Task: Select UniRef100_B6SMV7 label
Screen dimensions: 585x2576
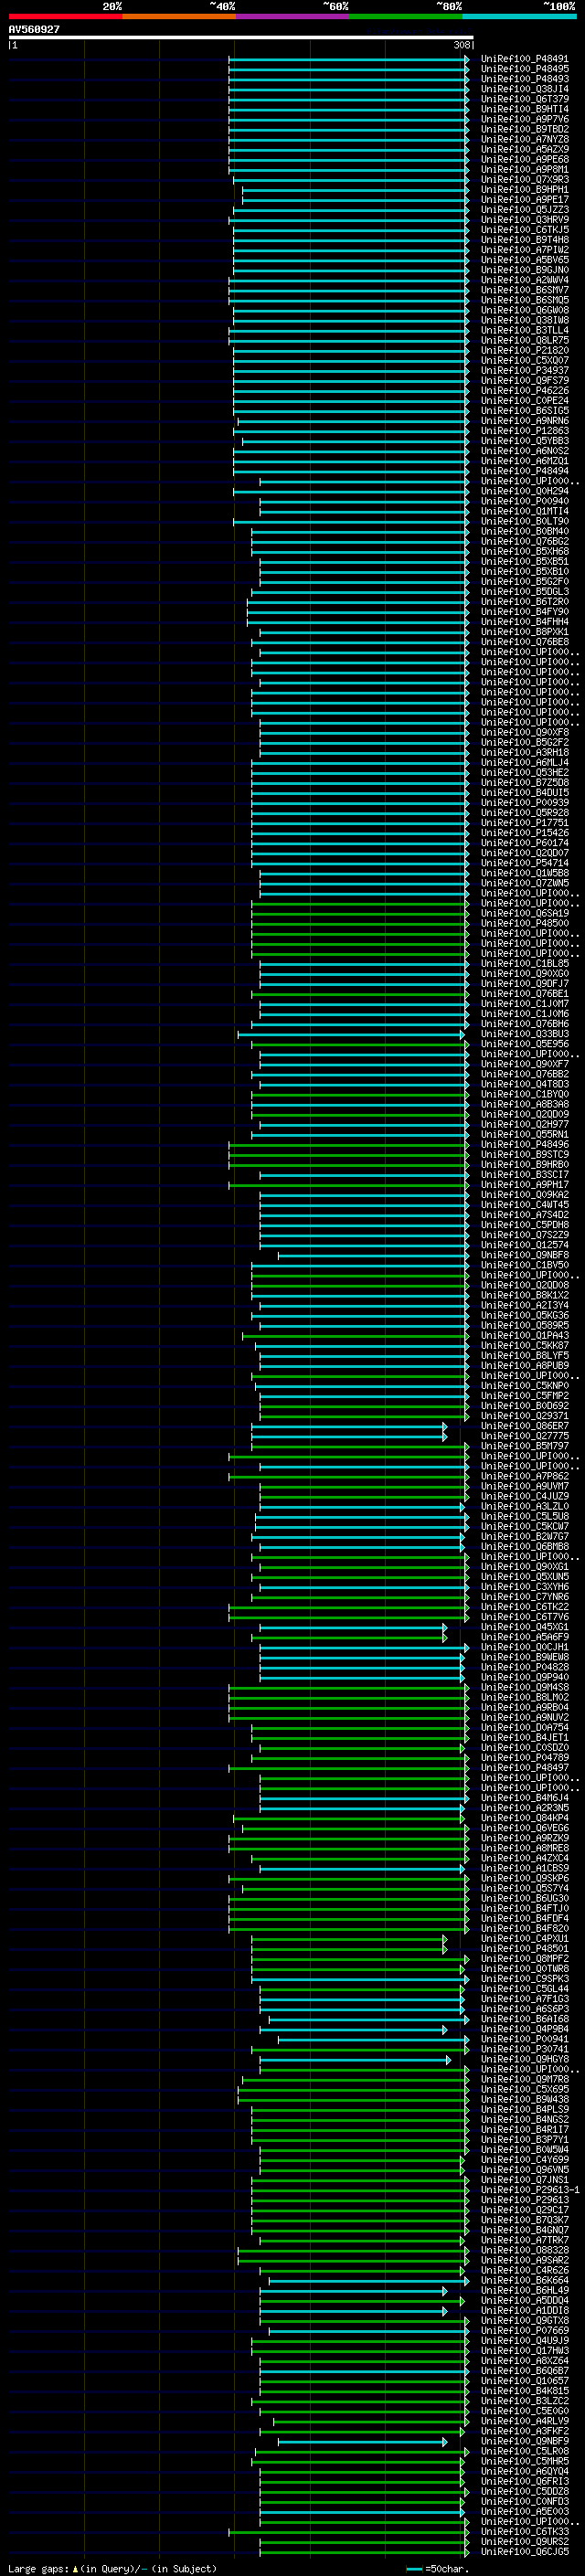Action: [x=524, y=290]
